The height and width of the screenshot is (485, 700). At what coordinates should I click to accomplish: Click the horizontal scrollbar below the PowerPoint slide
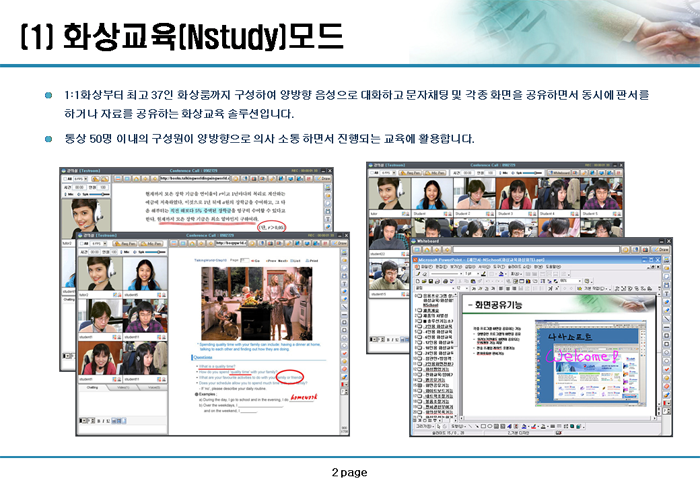[557, 418]
